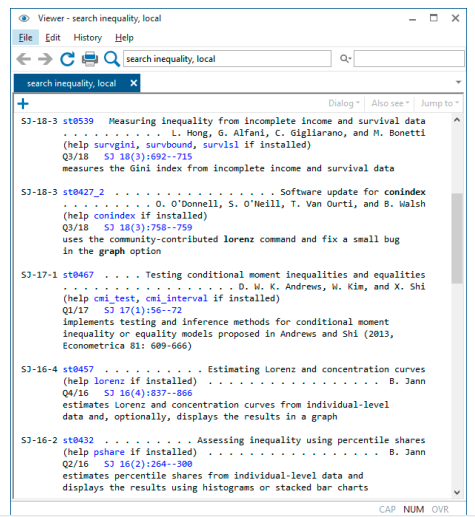Open help for cmi_interval

(176, 298)
